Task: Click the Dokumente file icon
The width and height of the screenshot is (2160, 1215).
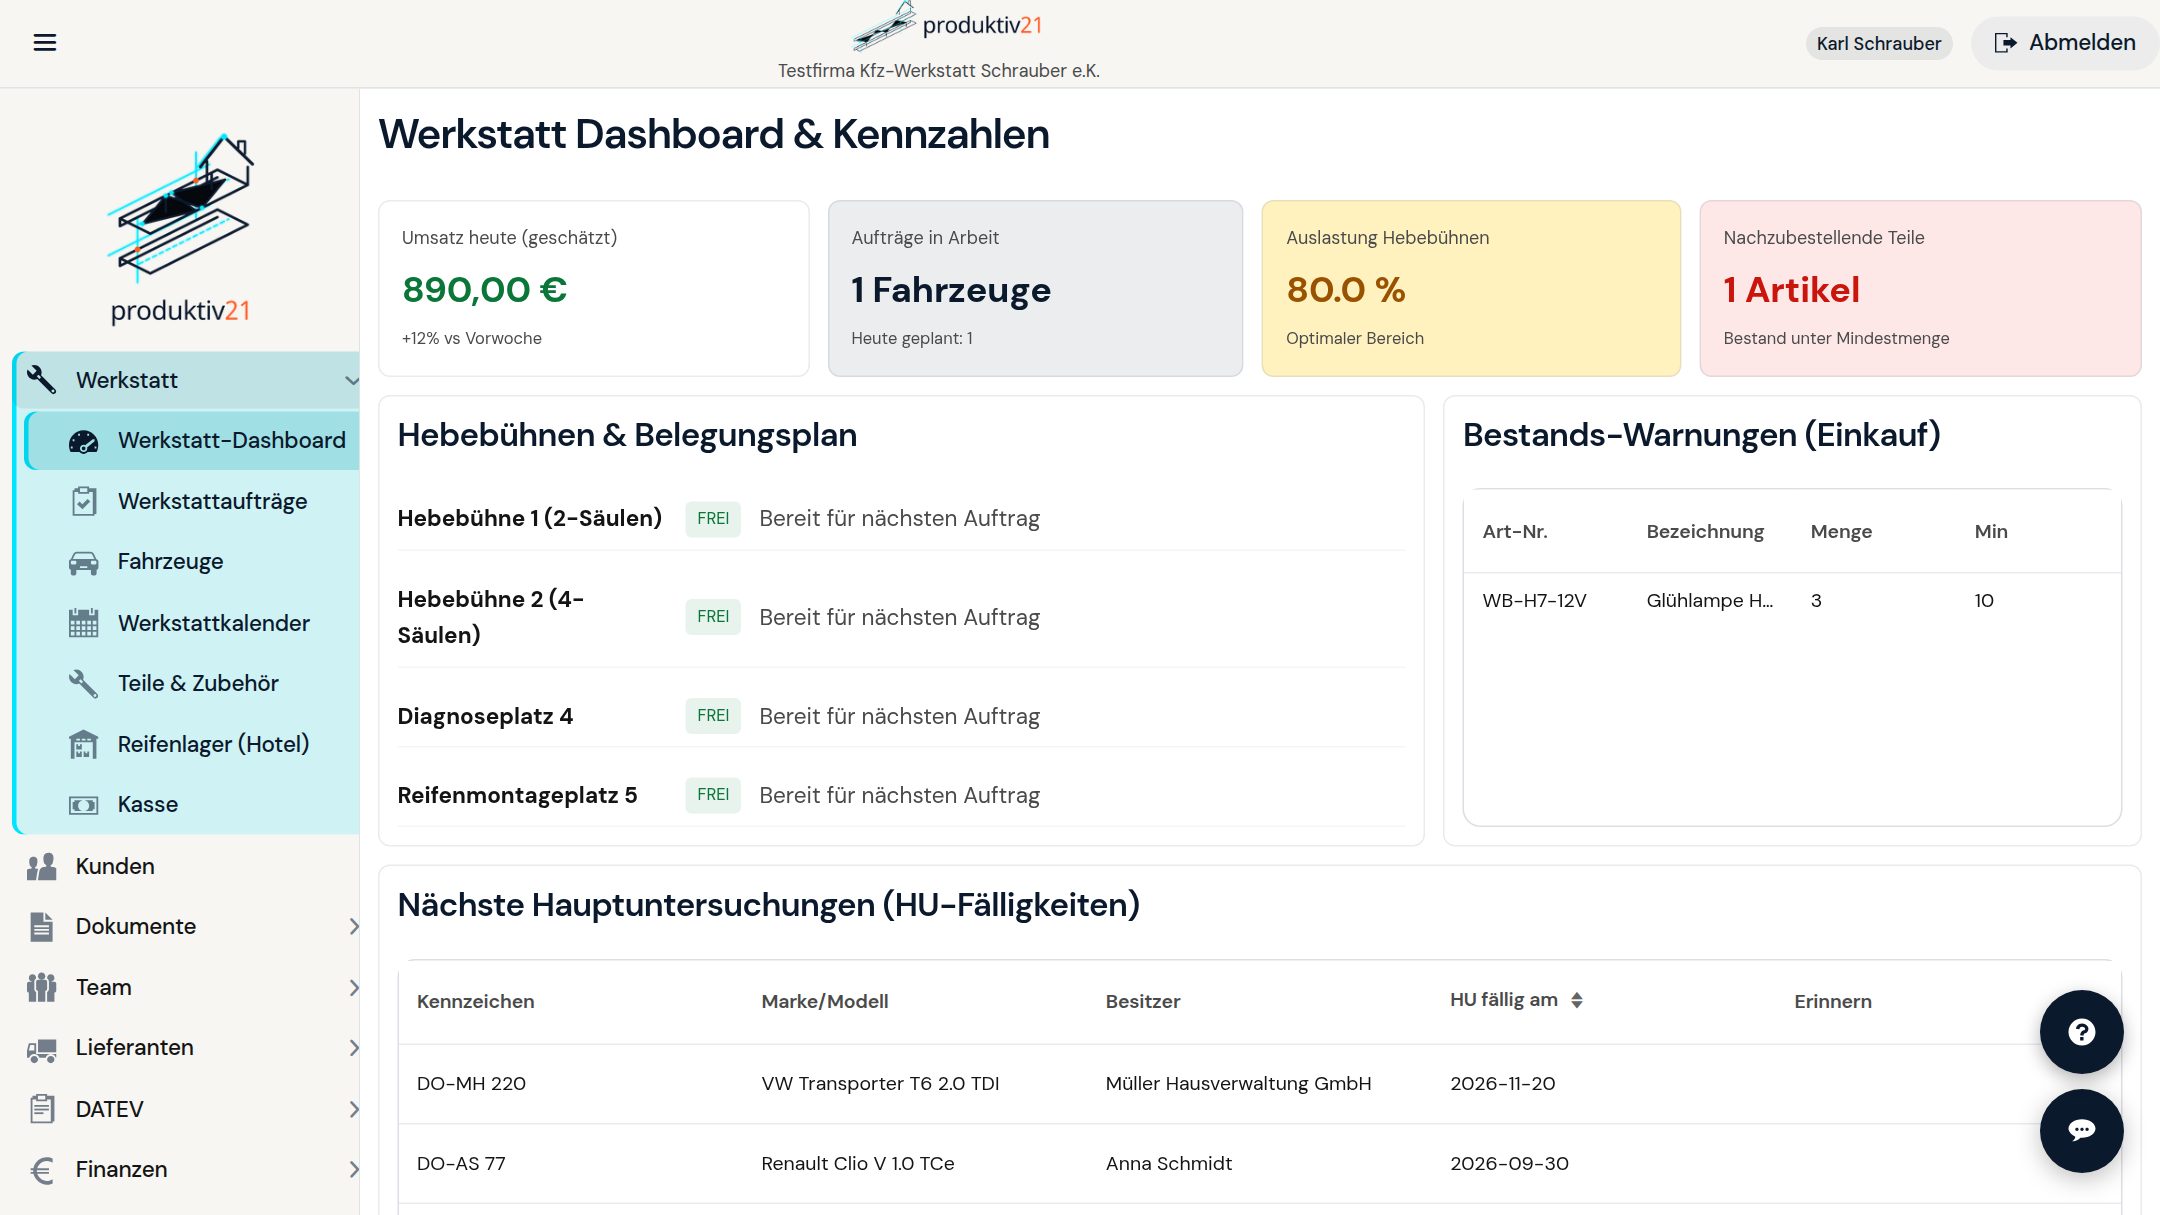Action: pos(41,927)
